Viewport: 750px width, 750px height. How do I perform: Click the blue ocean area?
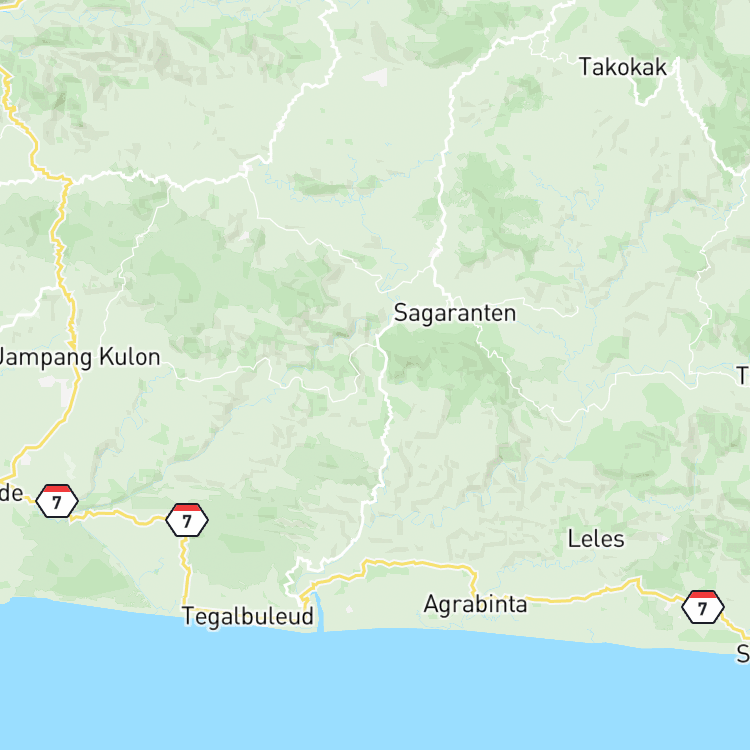(x=373, y=694)
